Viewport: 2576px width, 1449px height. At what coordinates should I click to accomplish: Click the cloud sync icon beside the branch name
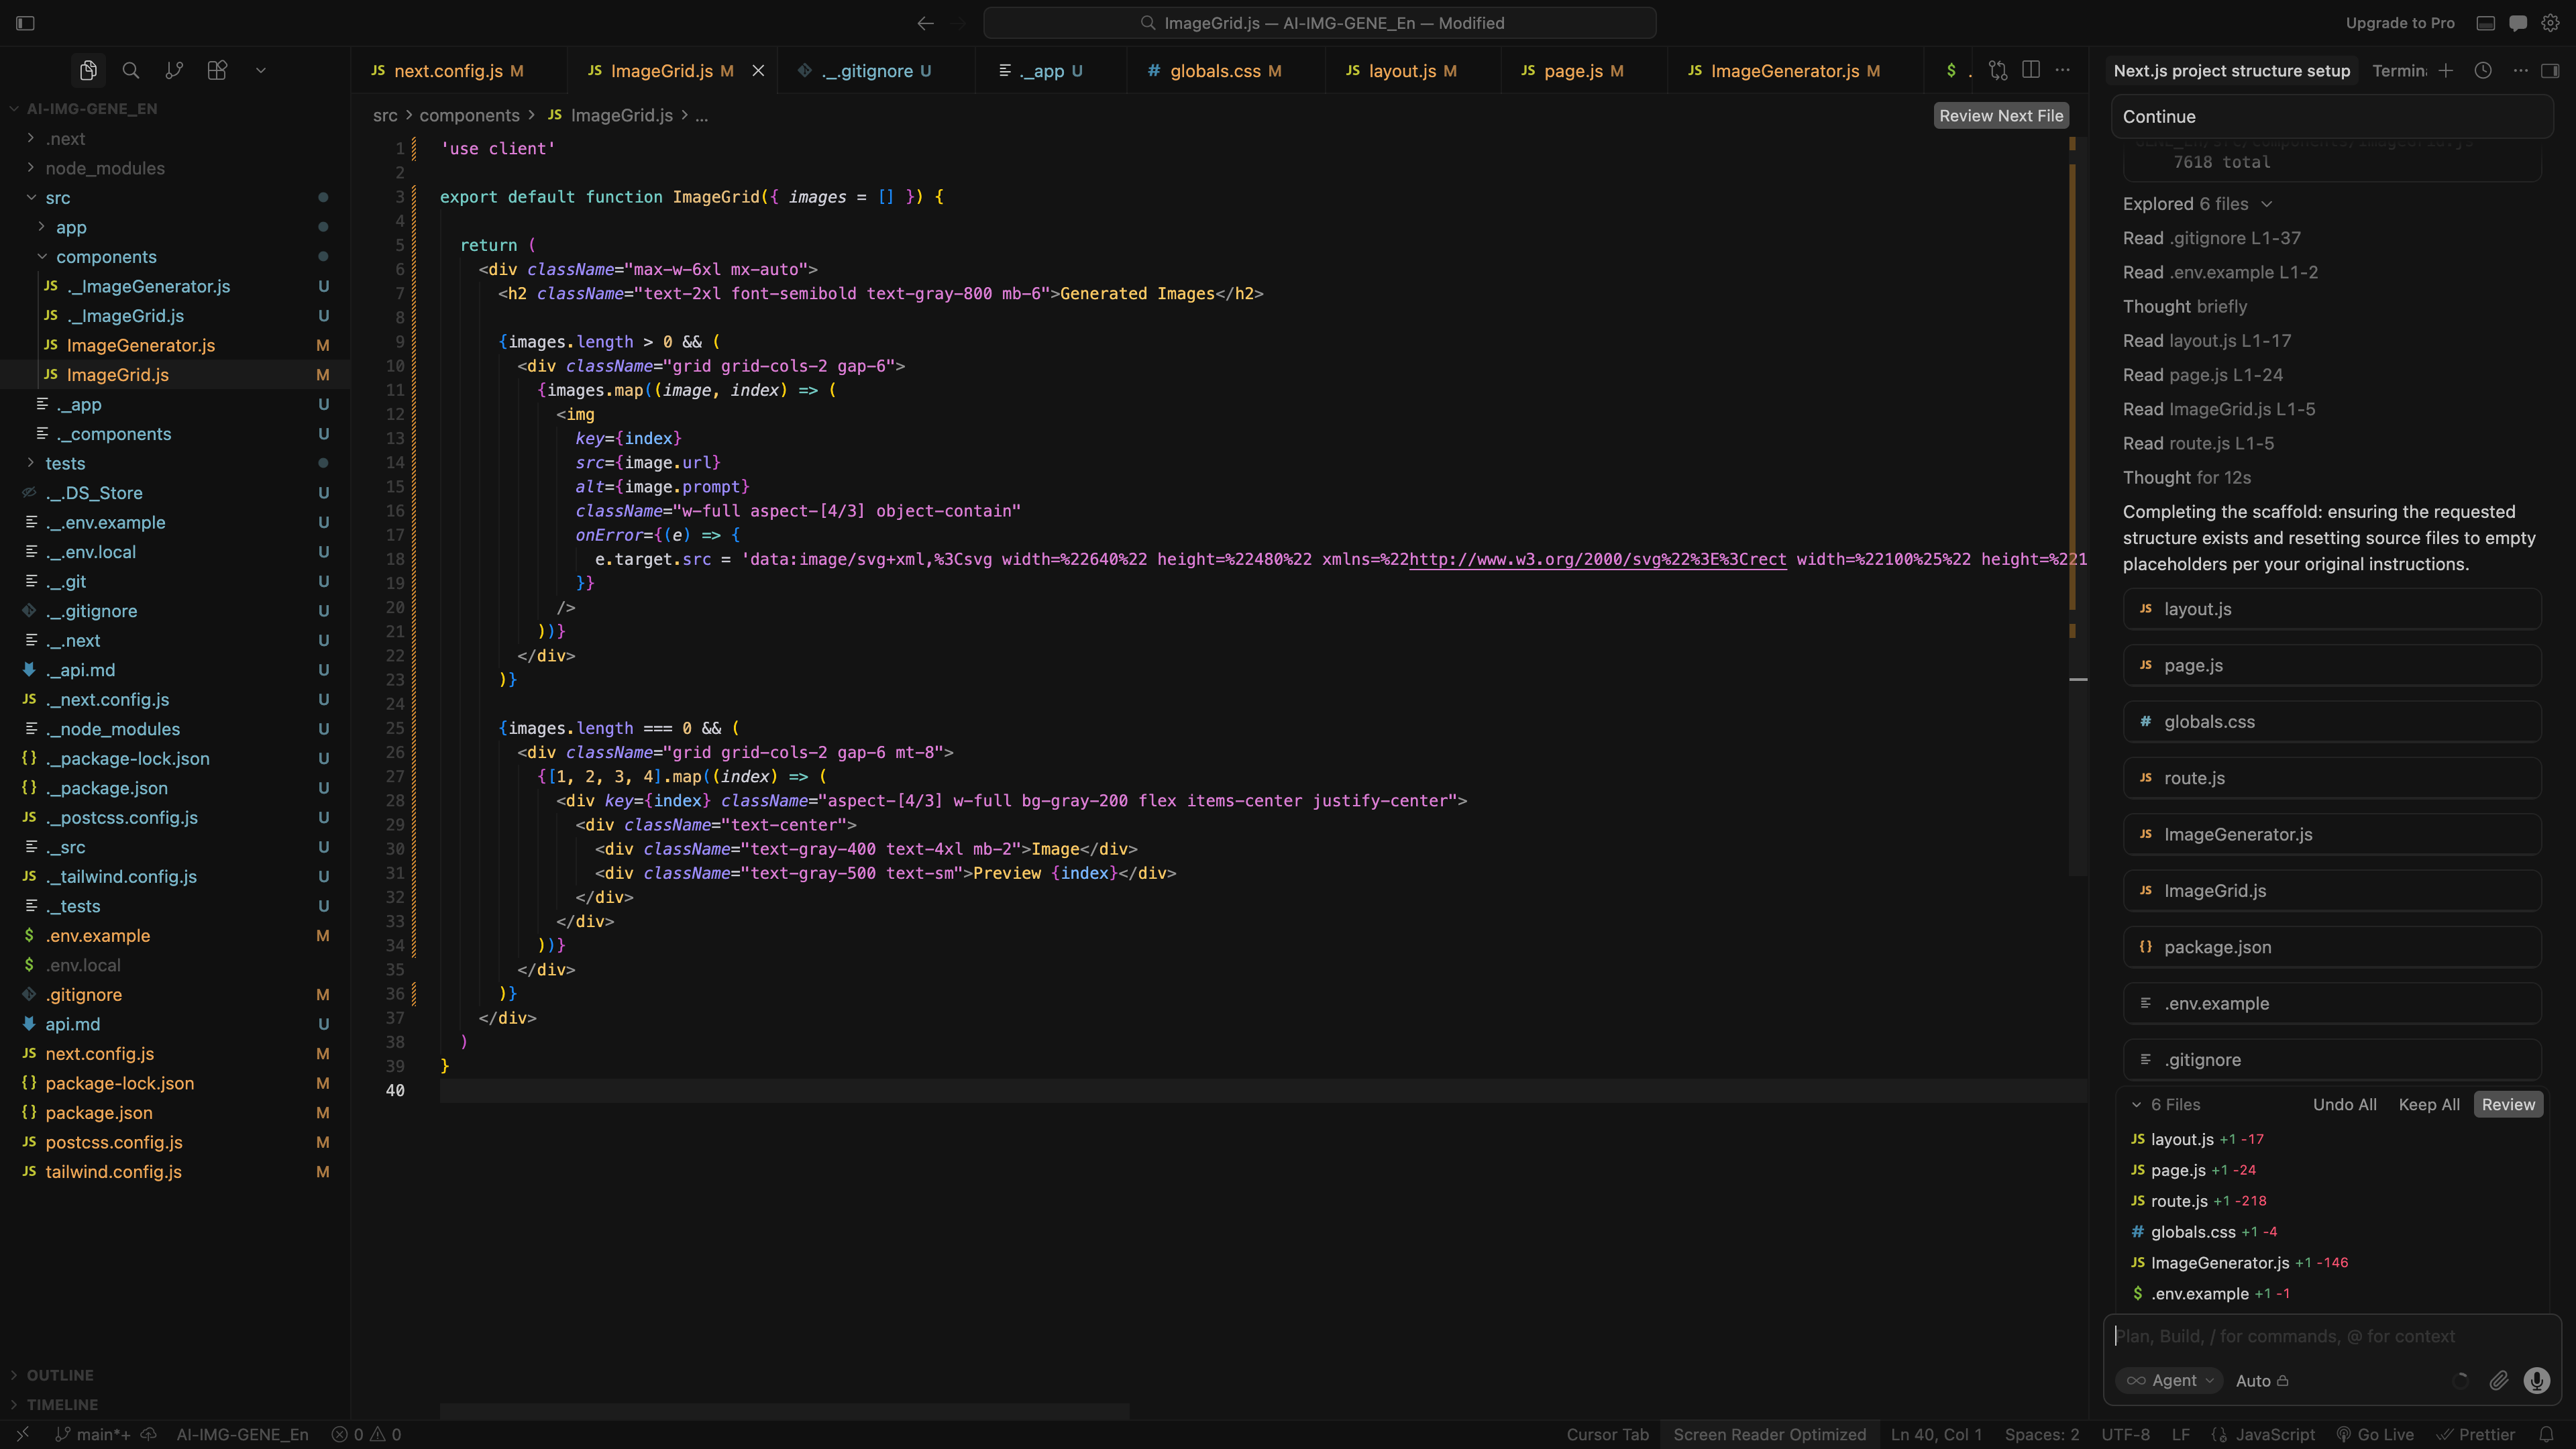(x=149, y=1434)
